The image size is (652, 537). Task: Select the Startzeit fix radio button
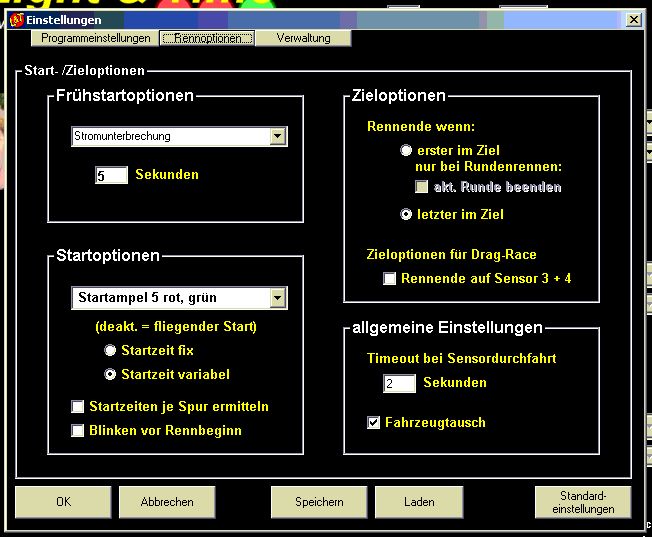pos(110,351)
